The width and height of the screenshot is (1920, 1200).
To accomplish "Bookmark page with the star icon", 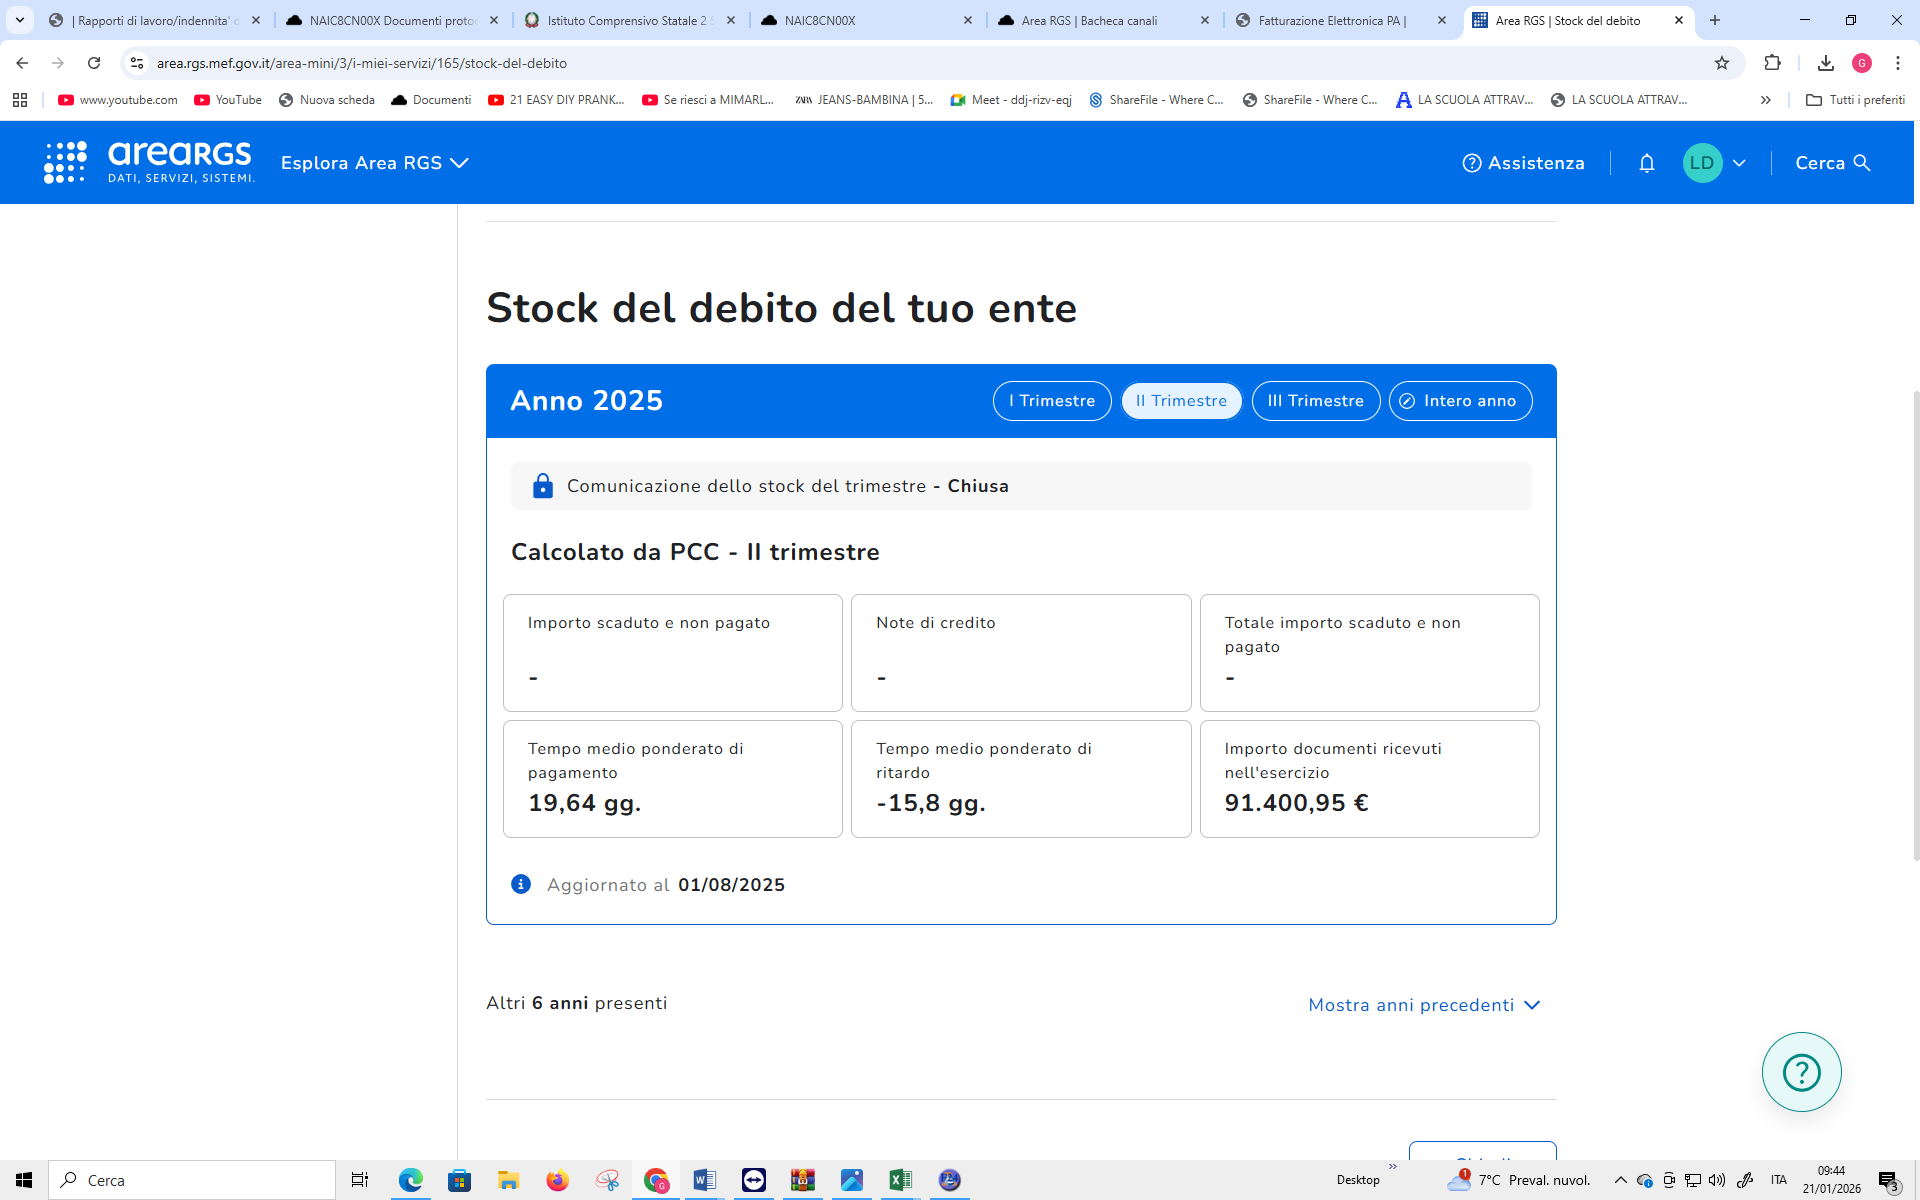I will [1721, 63].
